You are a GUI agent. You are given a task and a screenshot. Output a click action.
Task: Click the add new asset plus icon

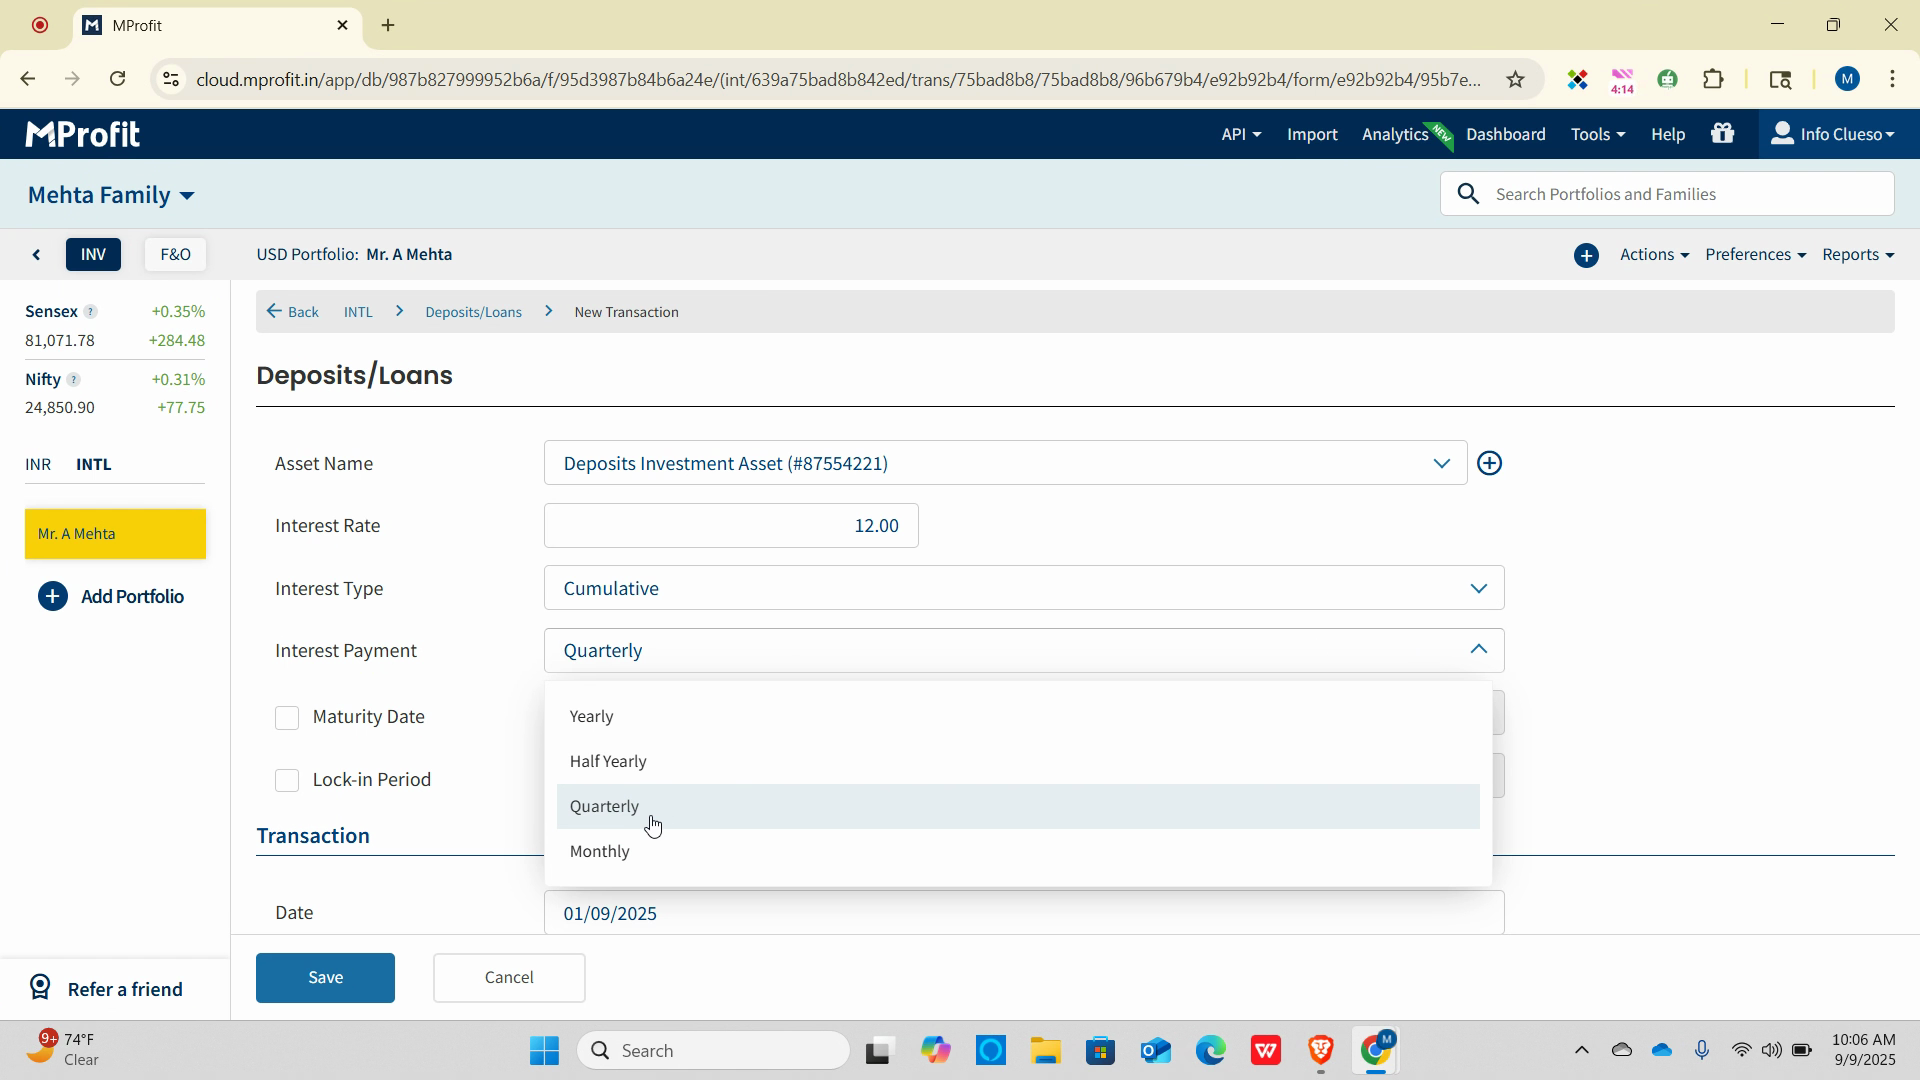click(1489, 463)
